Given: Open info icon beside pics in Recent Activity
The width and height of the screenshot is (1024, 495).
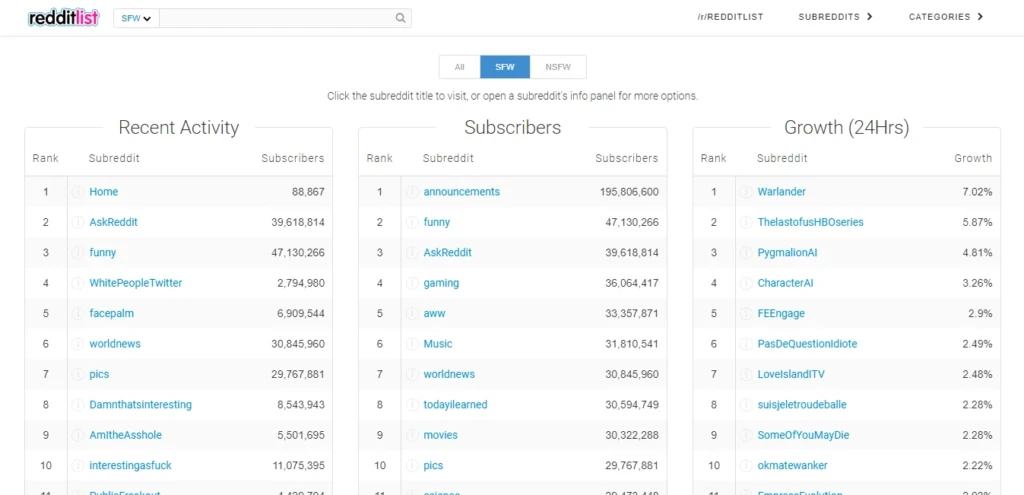Looking at the screenshot, I should tap(78, 375).
